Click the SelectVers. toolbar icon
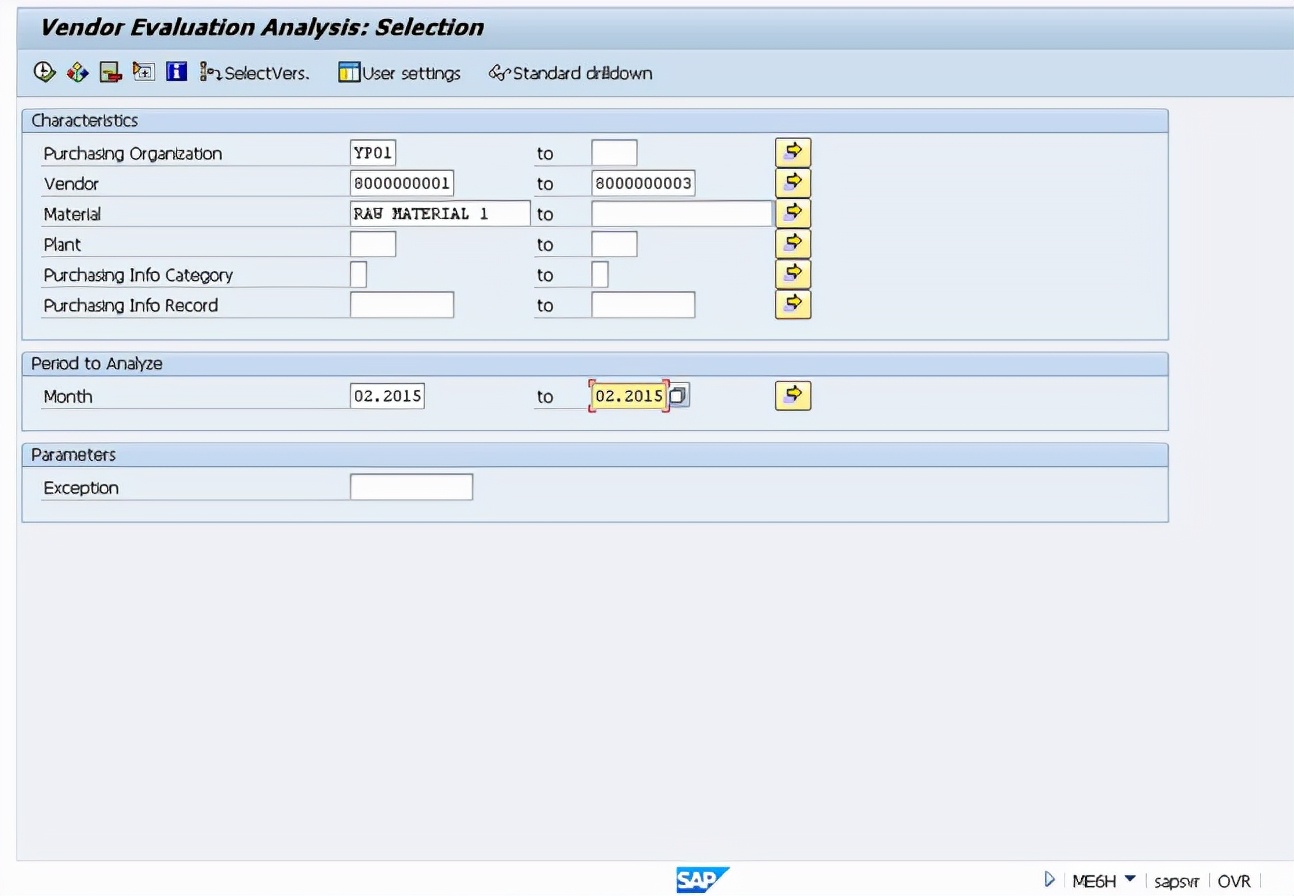Image resolution: width=1294 pixels, height=896 pixels. tap(253, 72)
